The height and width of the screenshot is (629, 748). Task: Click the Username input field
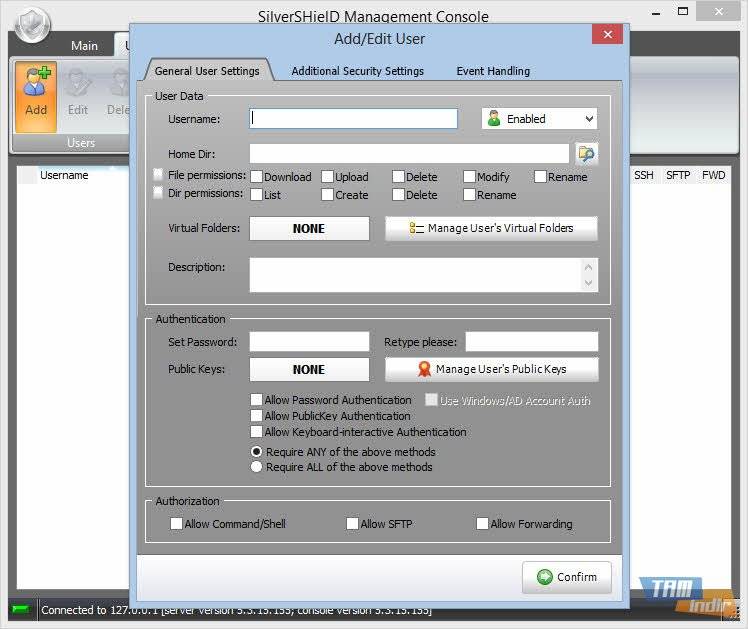click(353, 118)
